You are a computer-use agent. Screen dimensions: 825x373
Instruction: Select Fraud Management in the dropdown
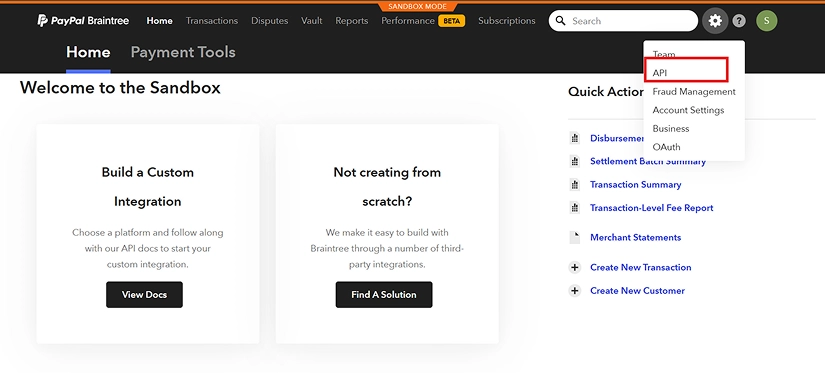point(694,92)
